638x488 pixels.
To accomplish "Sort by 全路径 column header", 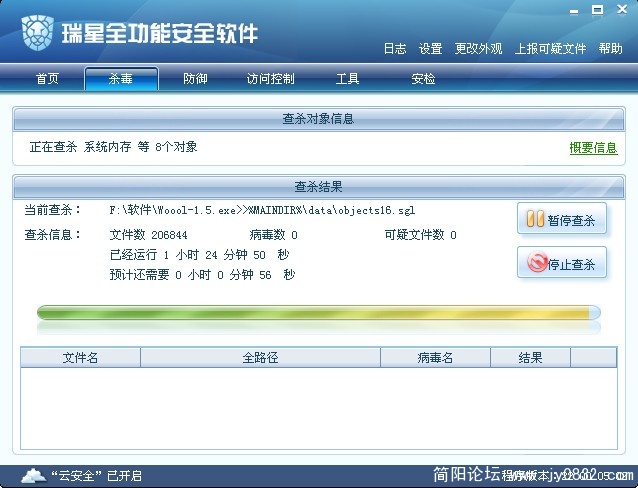I will (260, 358).
